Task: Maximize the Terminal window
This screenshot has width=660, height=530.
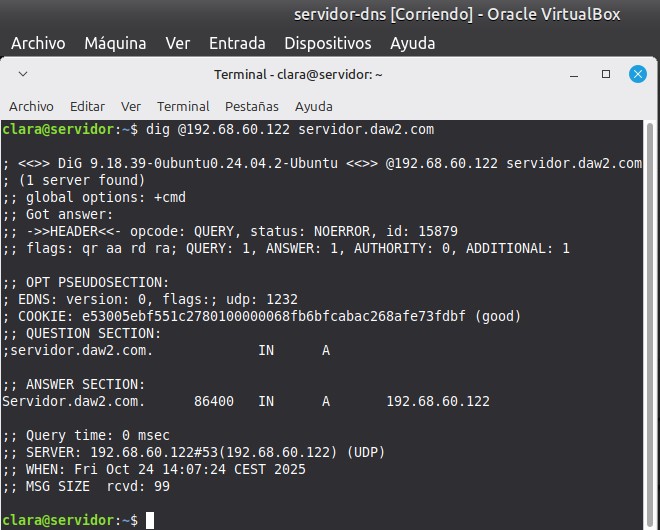Action: (606, 74)
